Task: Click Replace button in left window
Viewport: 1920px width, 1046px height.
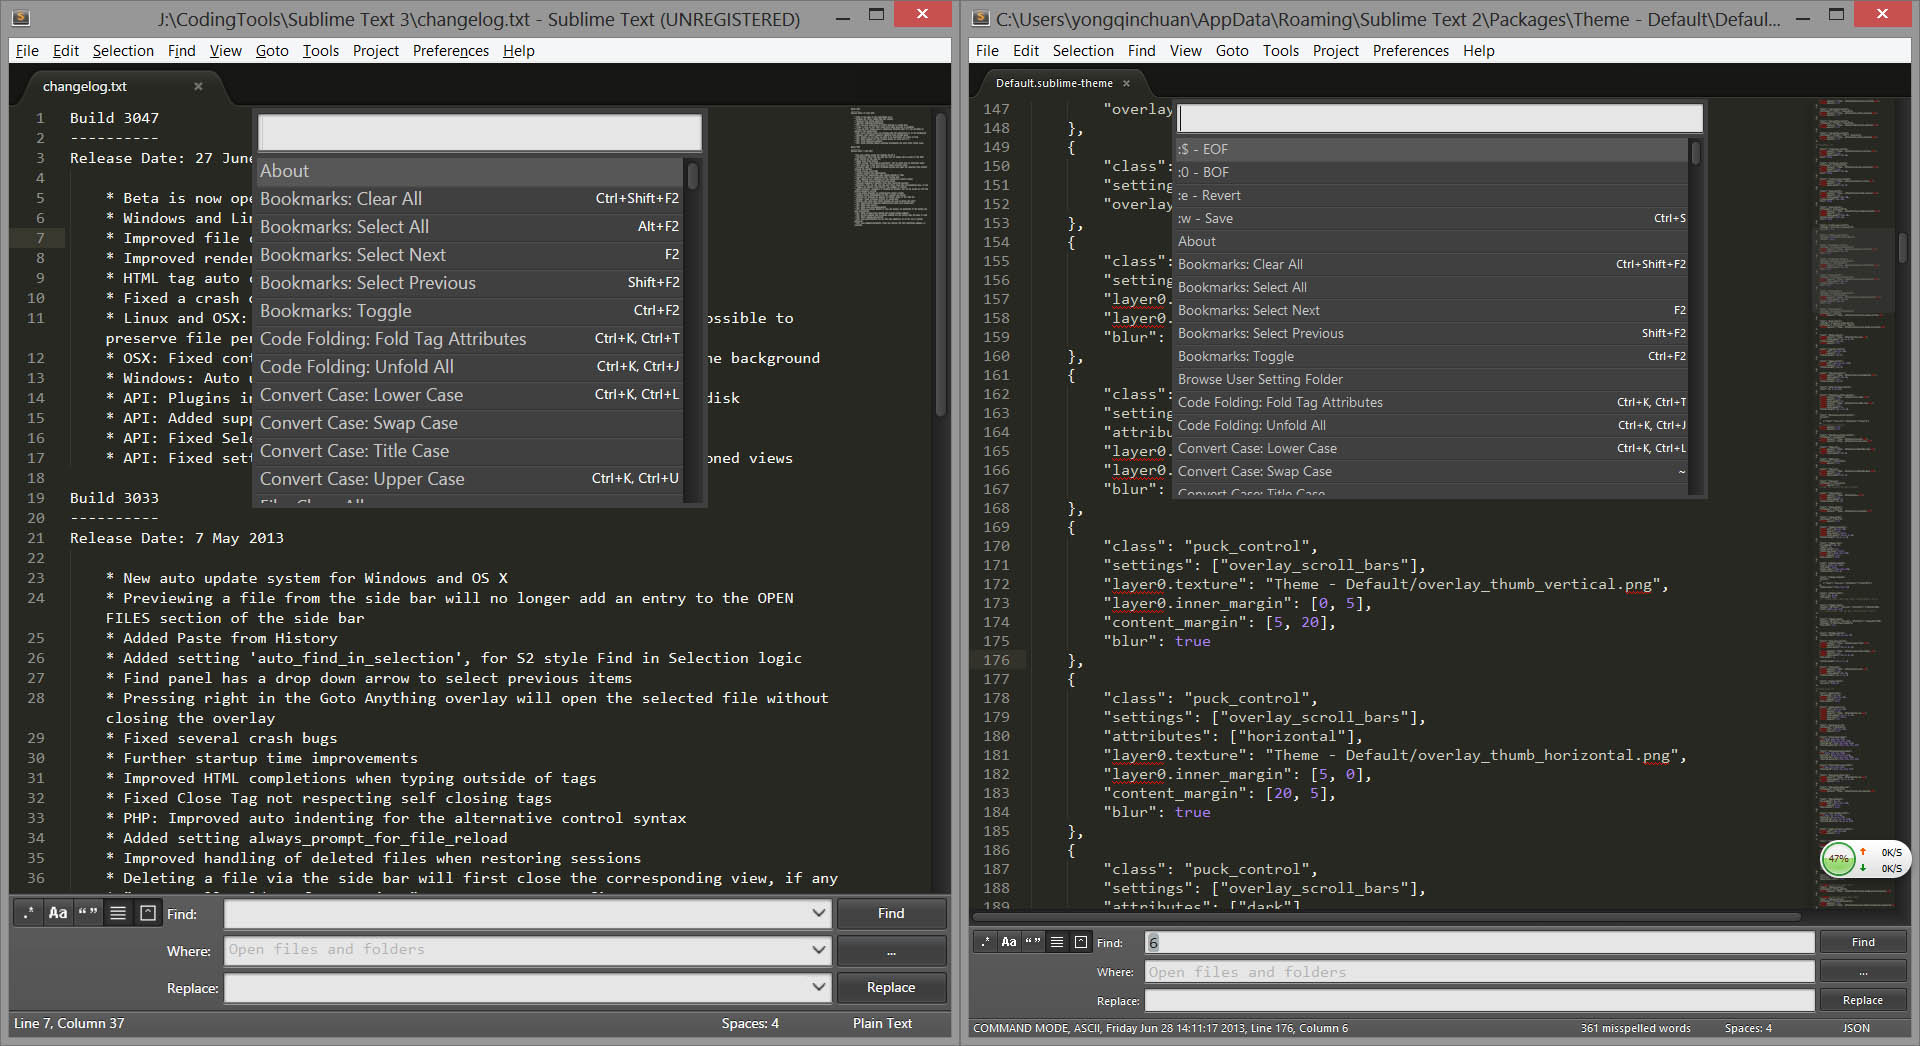Action: [891, 987]
